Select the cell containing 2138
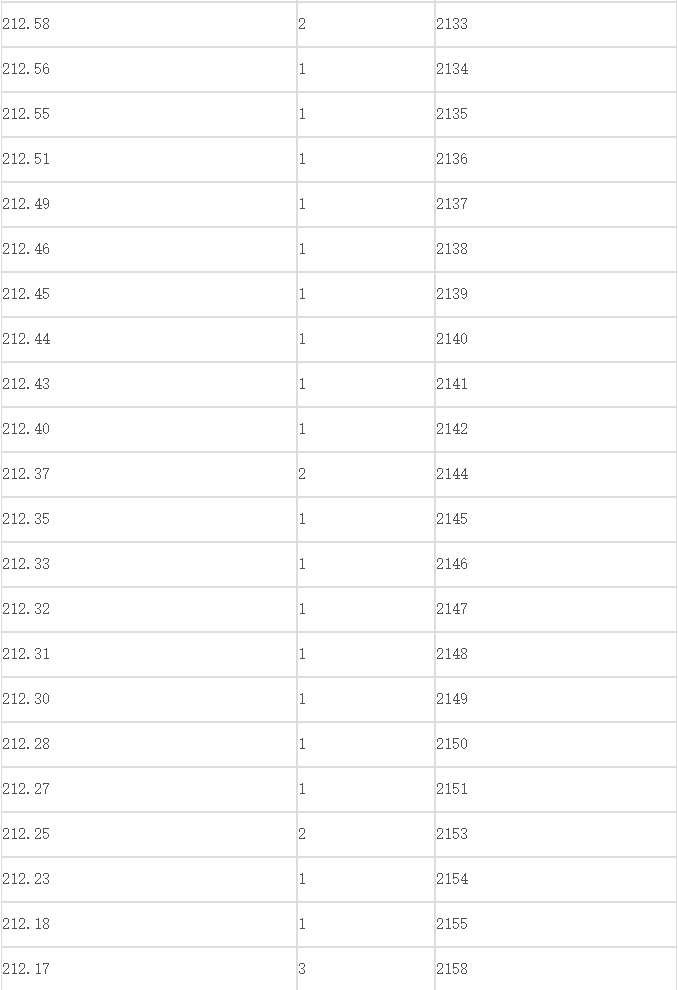 point(555,249)
